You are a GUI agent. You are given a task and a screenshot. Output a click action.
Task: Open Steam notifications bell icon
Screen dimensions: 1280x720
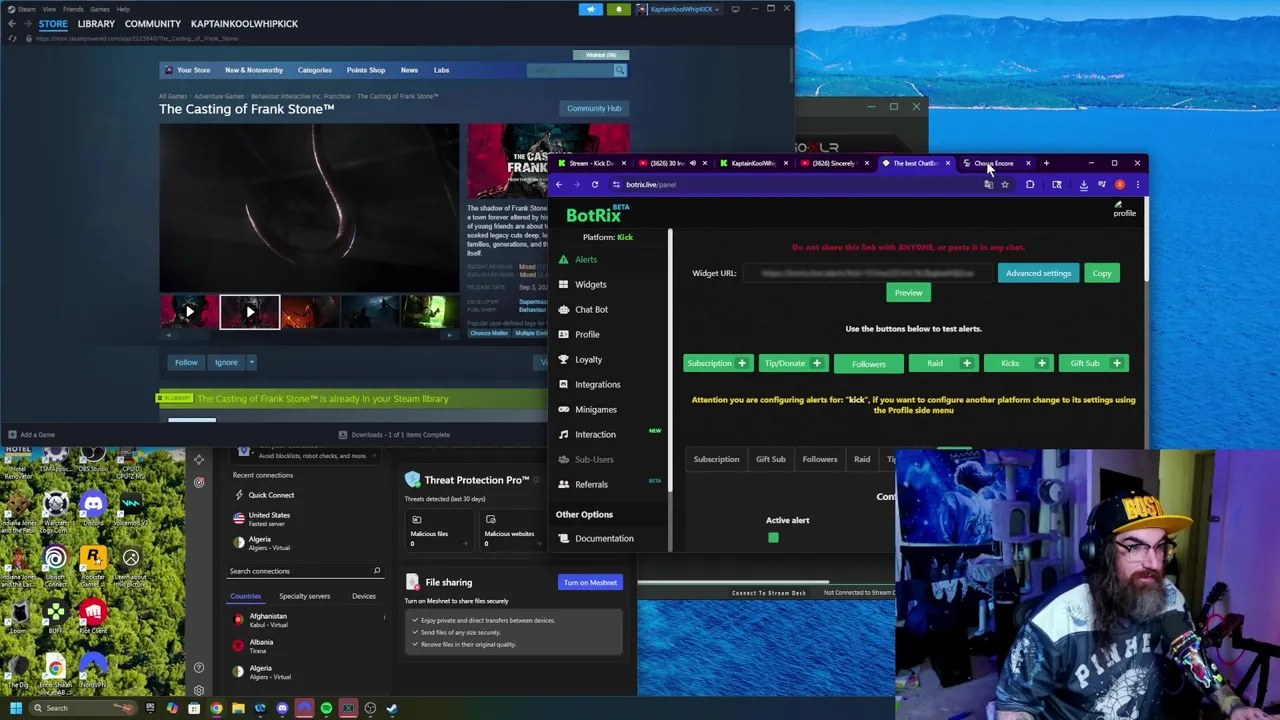click(619, 9)
